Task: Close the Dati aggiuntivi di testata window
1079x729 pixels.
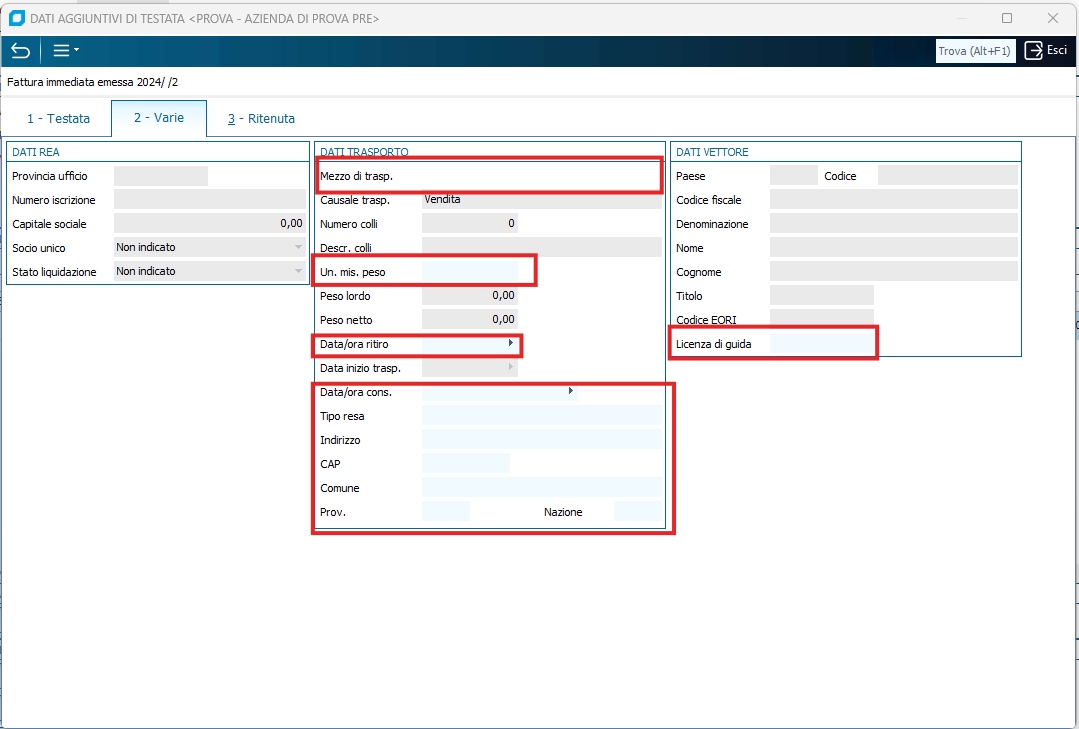Action: (1053, 18)
